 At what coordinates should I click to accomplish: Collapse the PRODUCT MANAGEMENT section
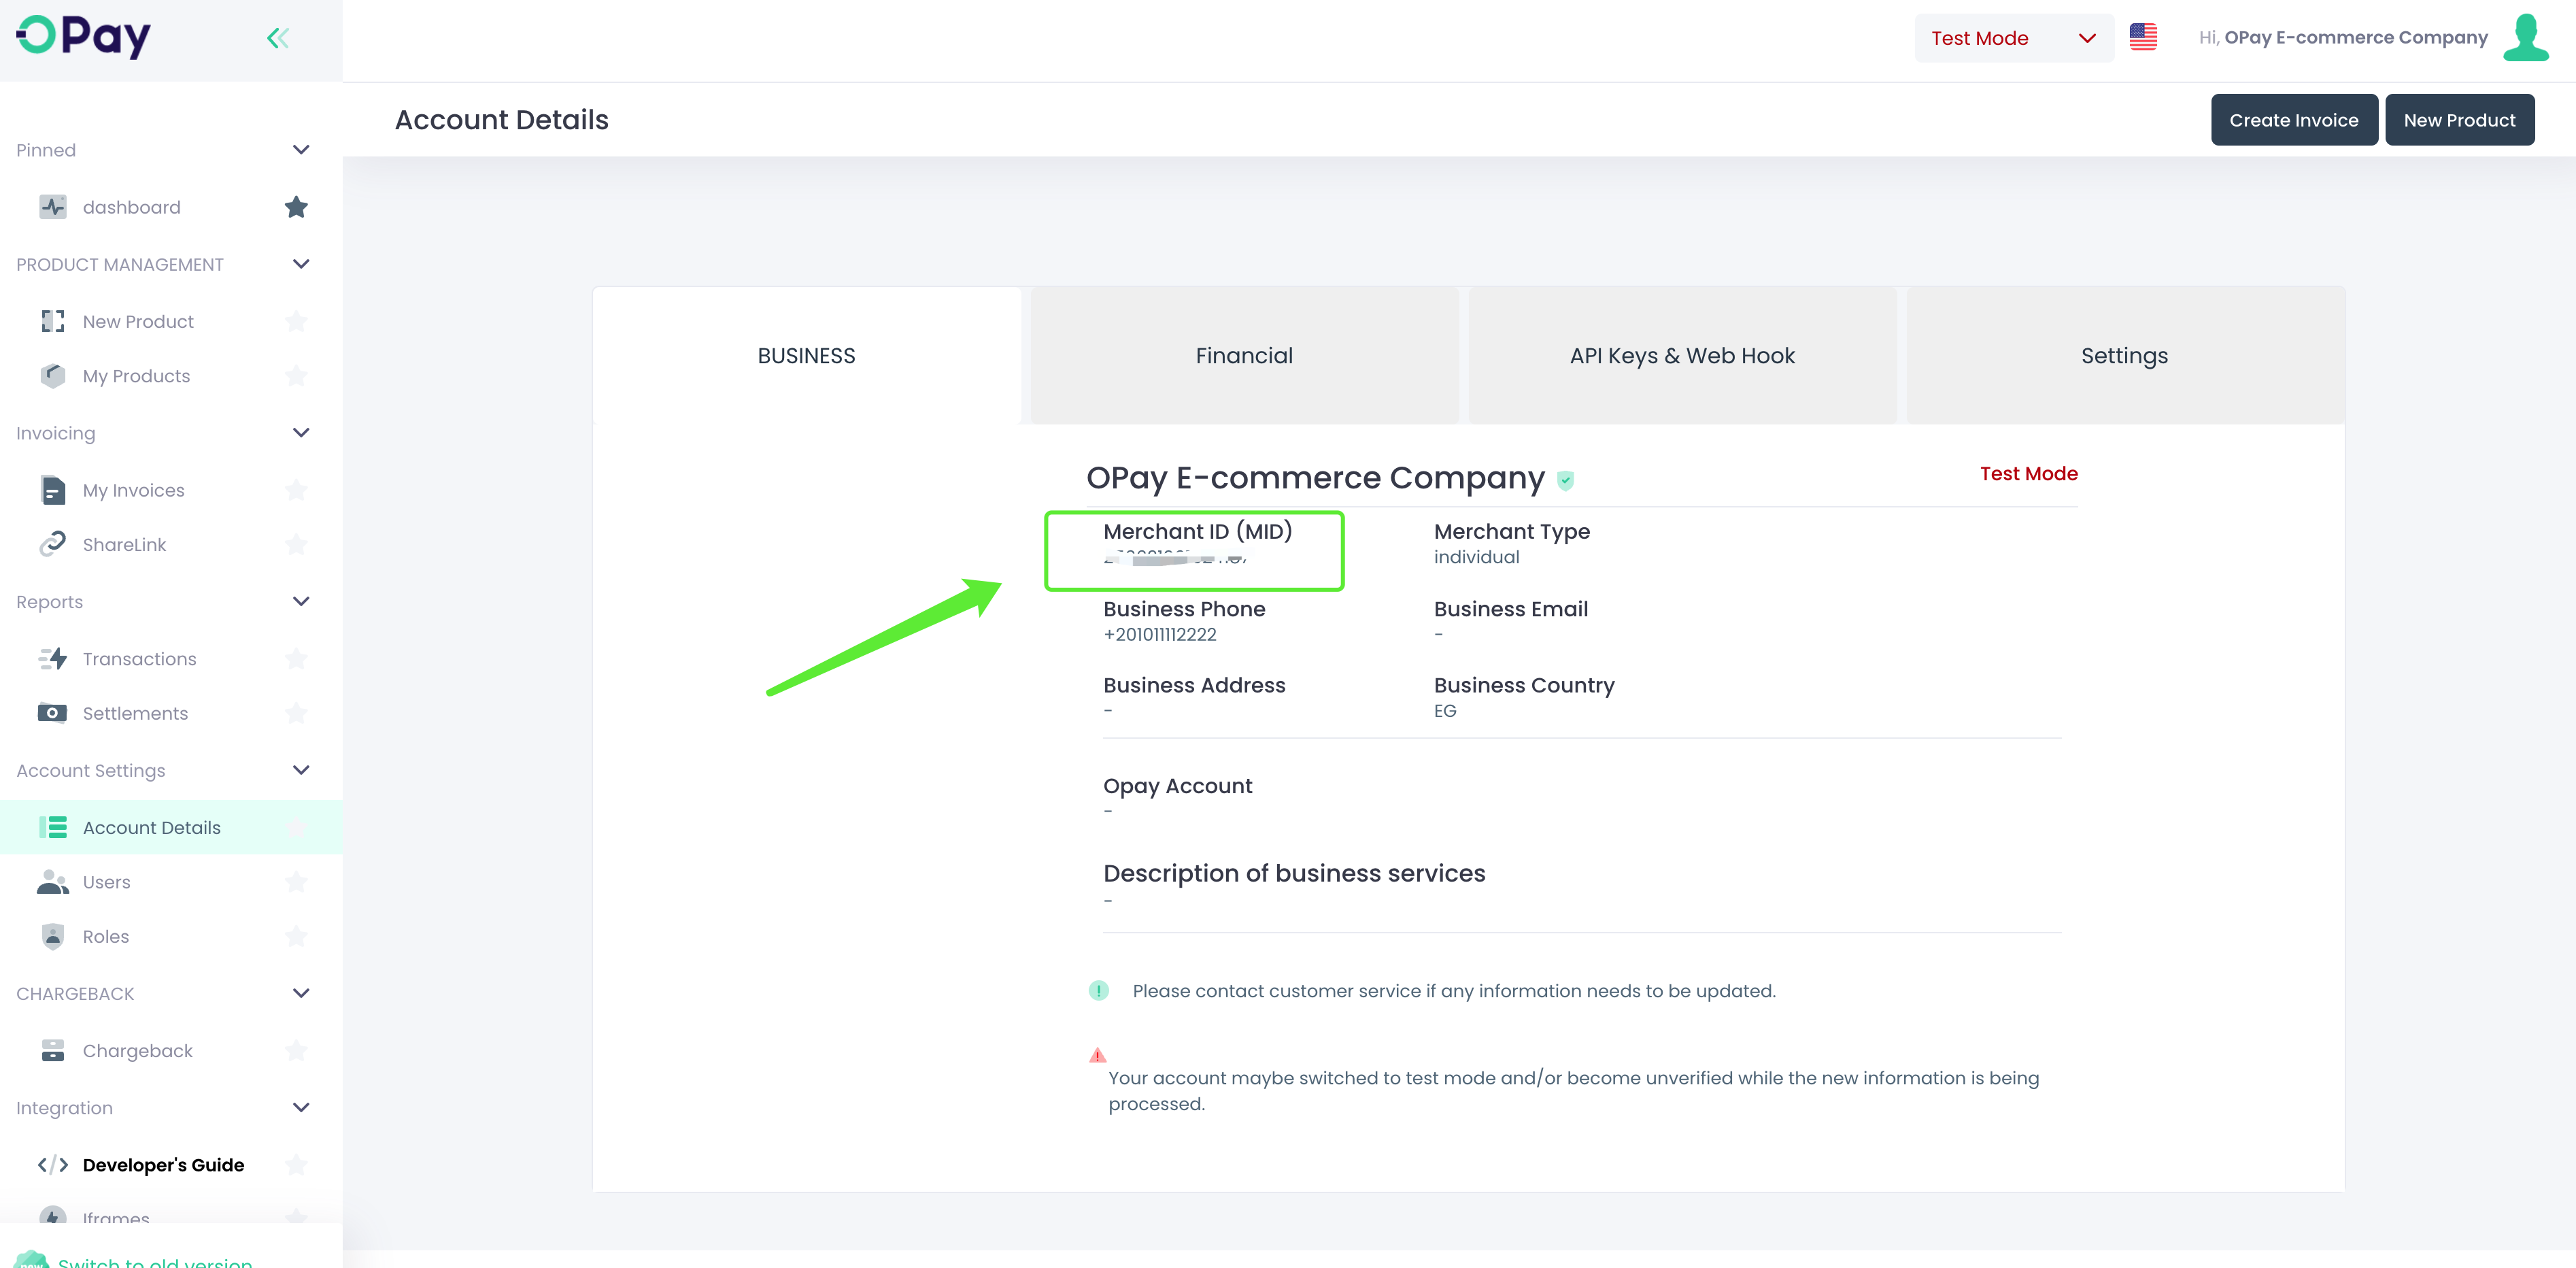pos(301,264)
